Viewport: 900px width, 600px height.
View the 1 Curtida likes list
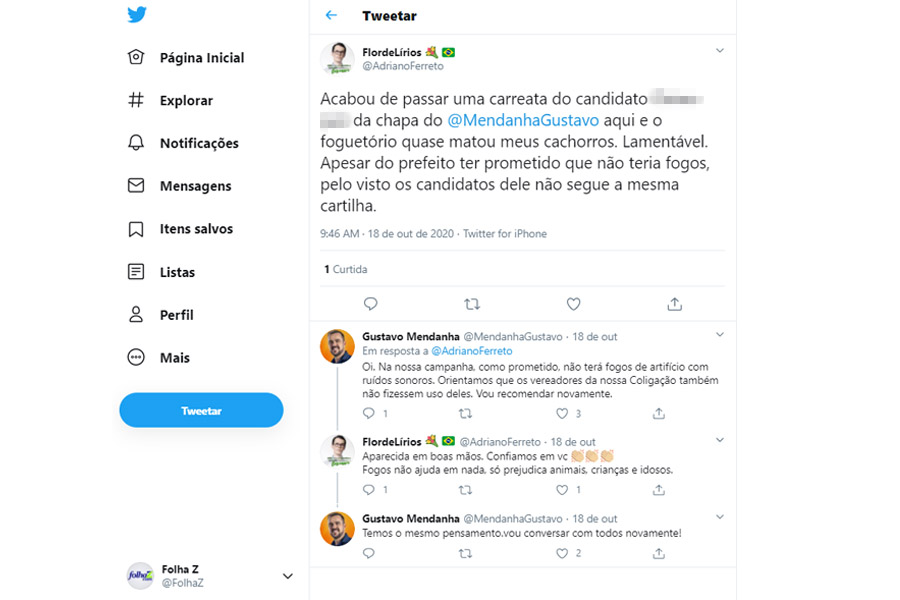click(x=346, y=269)
